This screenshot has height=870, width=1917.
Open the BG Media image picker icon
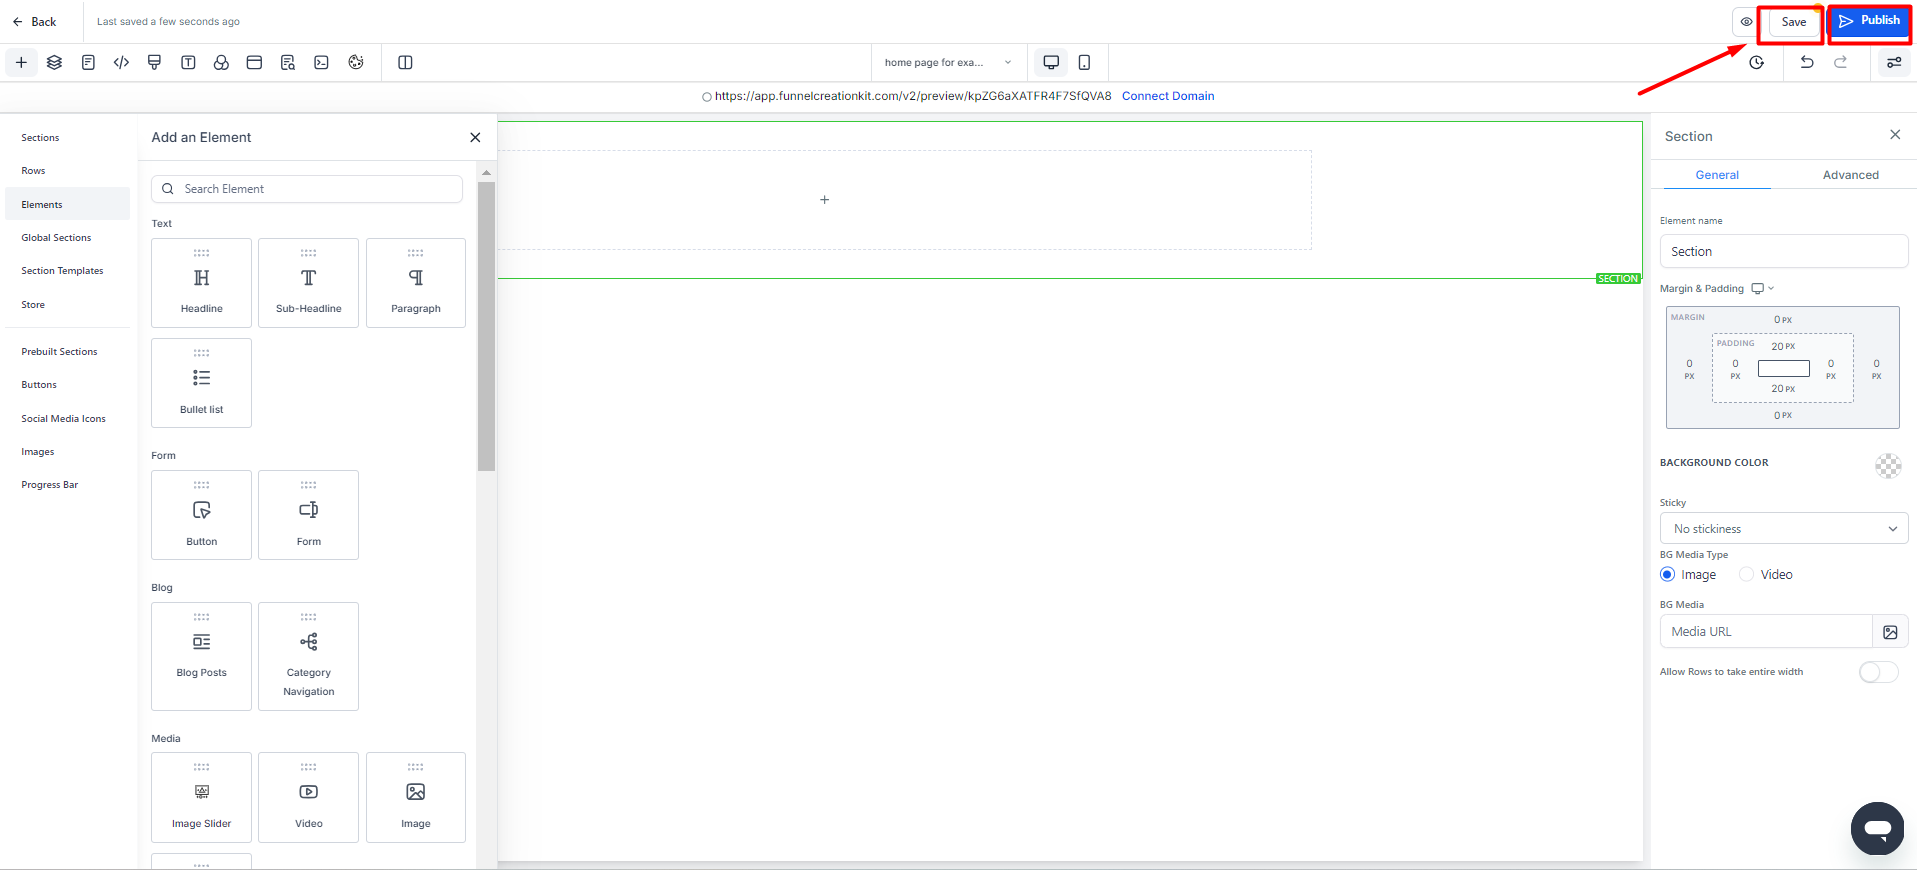pyautogui.click(x=1890, y=632)
